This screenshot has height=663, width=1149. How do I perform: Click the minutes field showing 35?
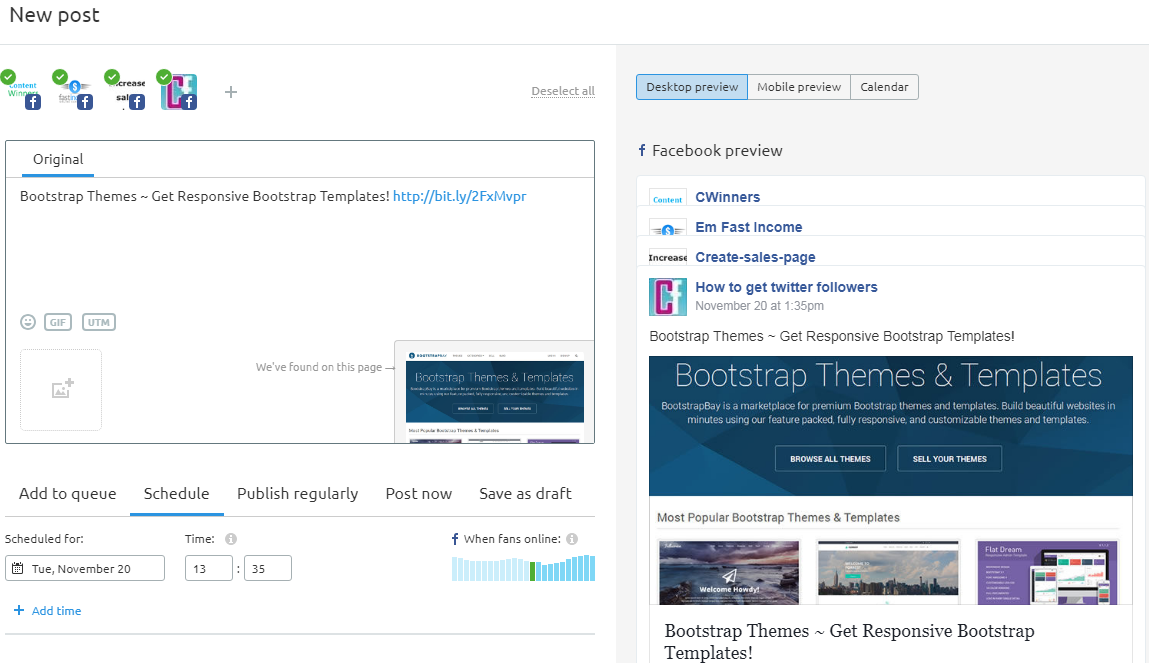pyautogui.click(x=267, y=569)
